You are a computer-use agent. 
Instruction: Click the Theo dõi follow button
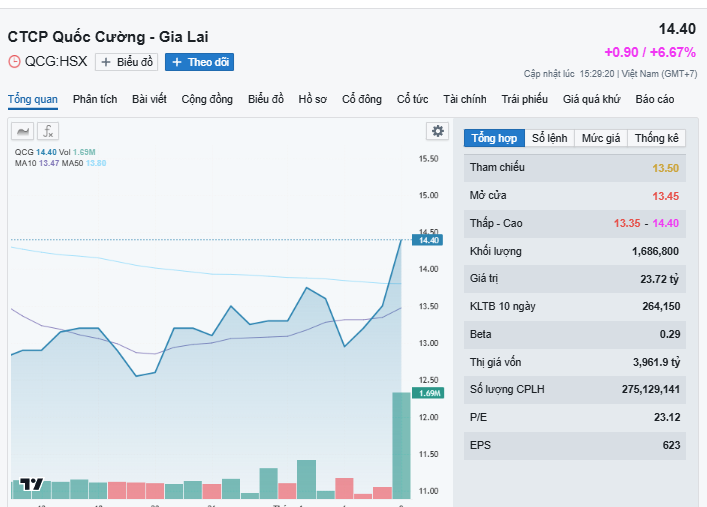[x=200, y=62]
